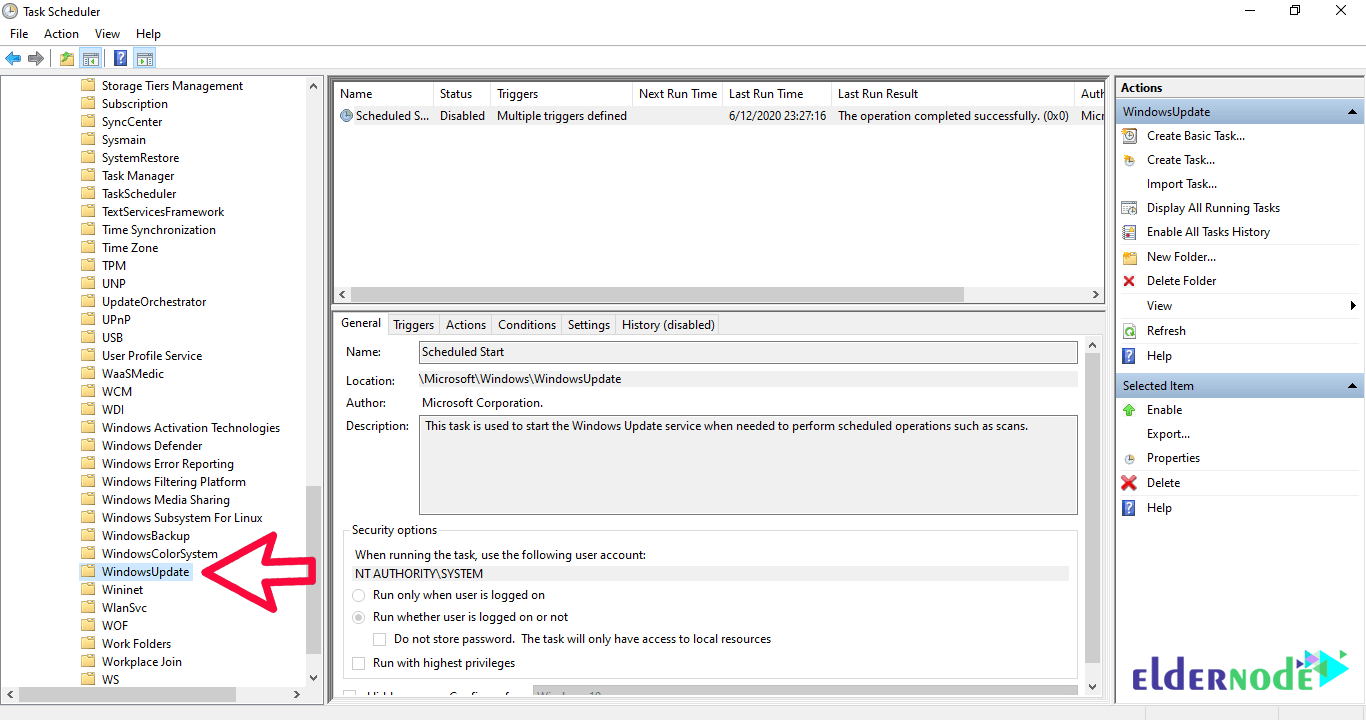1366x720 pixels.
Task: Sort by the Last Run Result column header
Action: [x=952, y=94]
